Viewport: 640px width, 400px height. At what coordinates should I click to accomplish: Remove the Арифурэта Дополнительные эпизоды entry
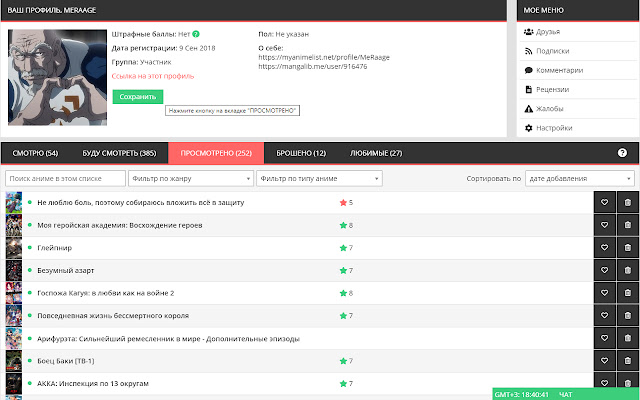(628, 338)
